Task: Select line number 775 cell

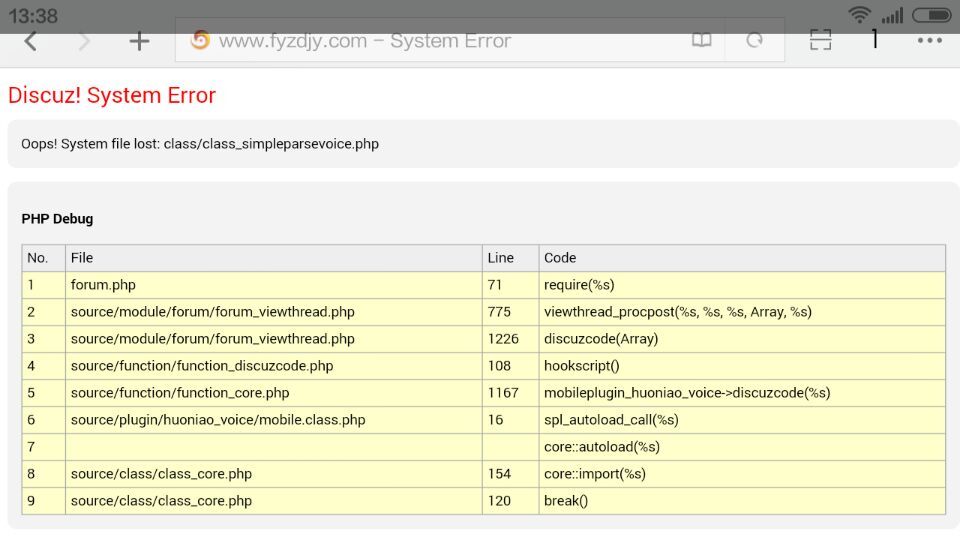Action: [x=511, y=312]
